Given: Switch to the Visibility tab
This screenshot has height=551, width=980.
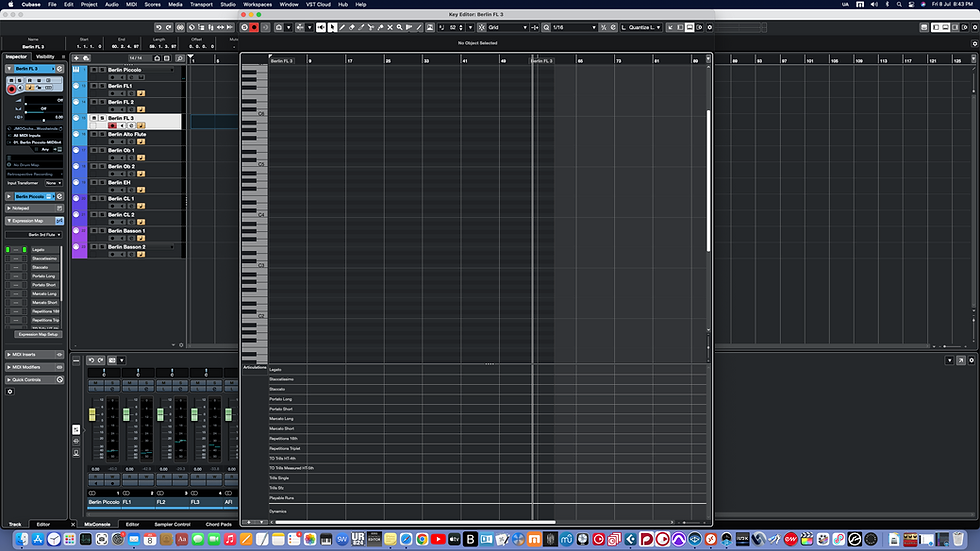Looking at the screenshot, I should [x=45, y=56].
